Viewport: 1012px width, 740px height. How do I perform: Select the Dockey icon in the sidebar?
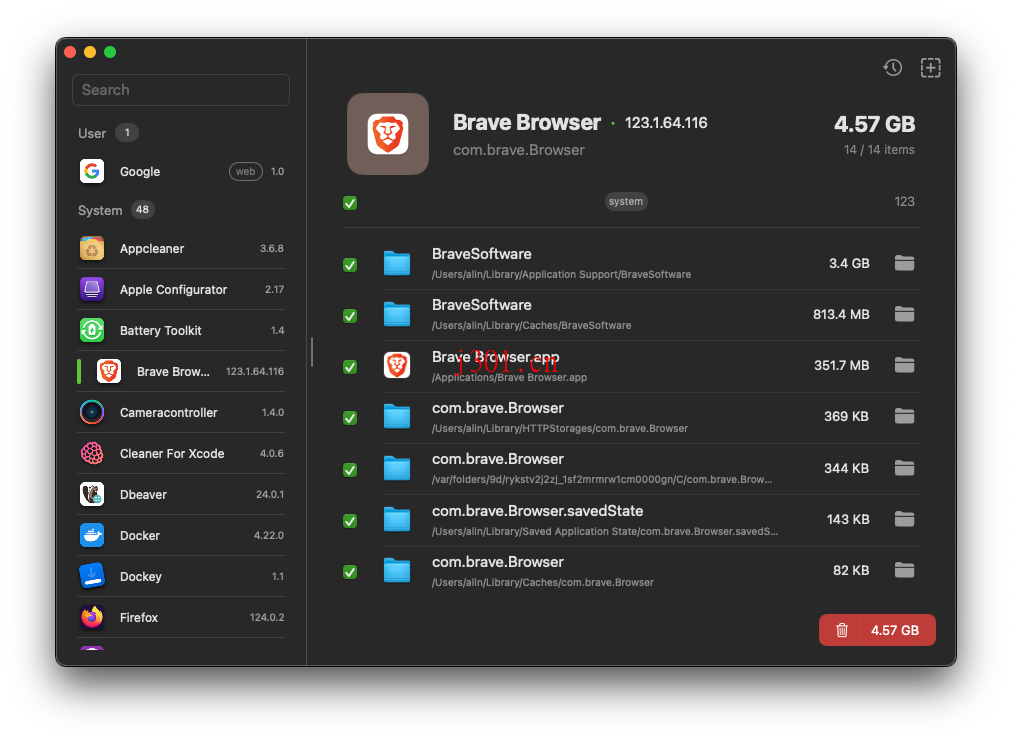[91, 576]
